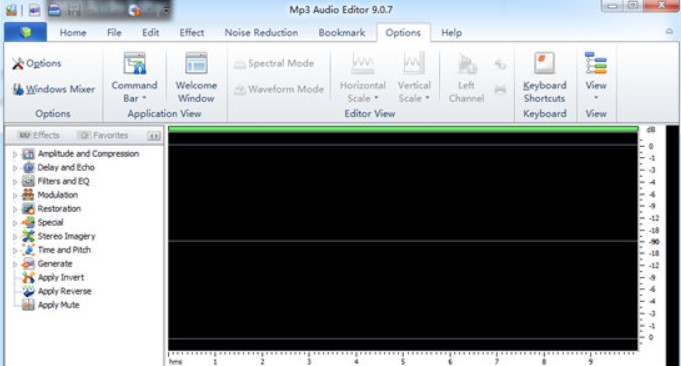Open Keyboard Shortcuts settings
This screenshot has width=681, height=366.
point(544,77)
